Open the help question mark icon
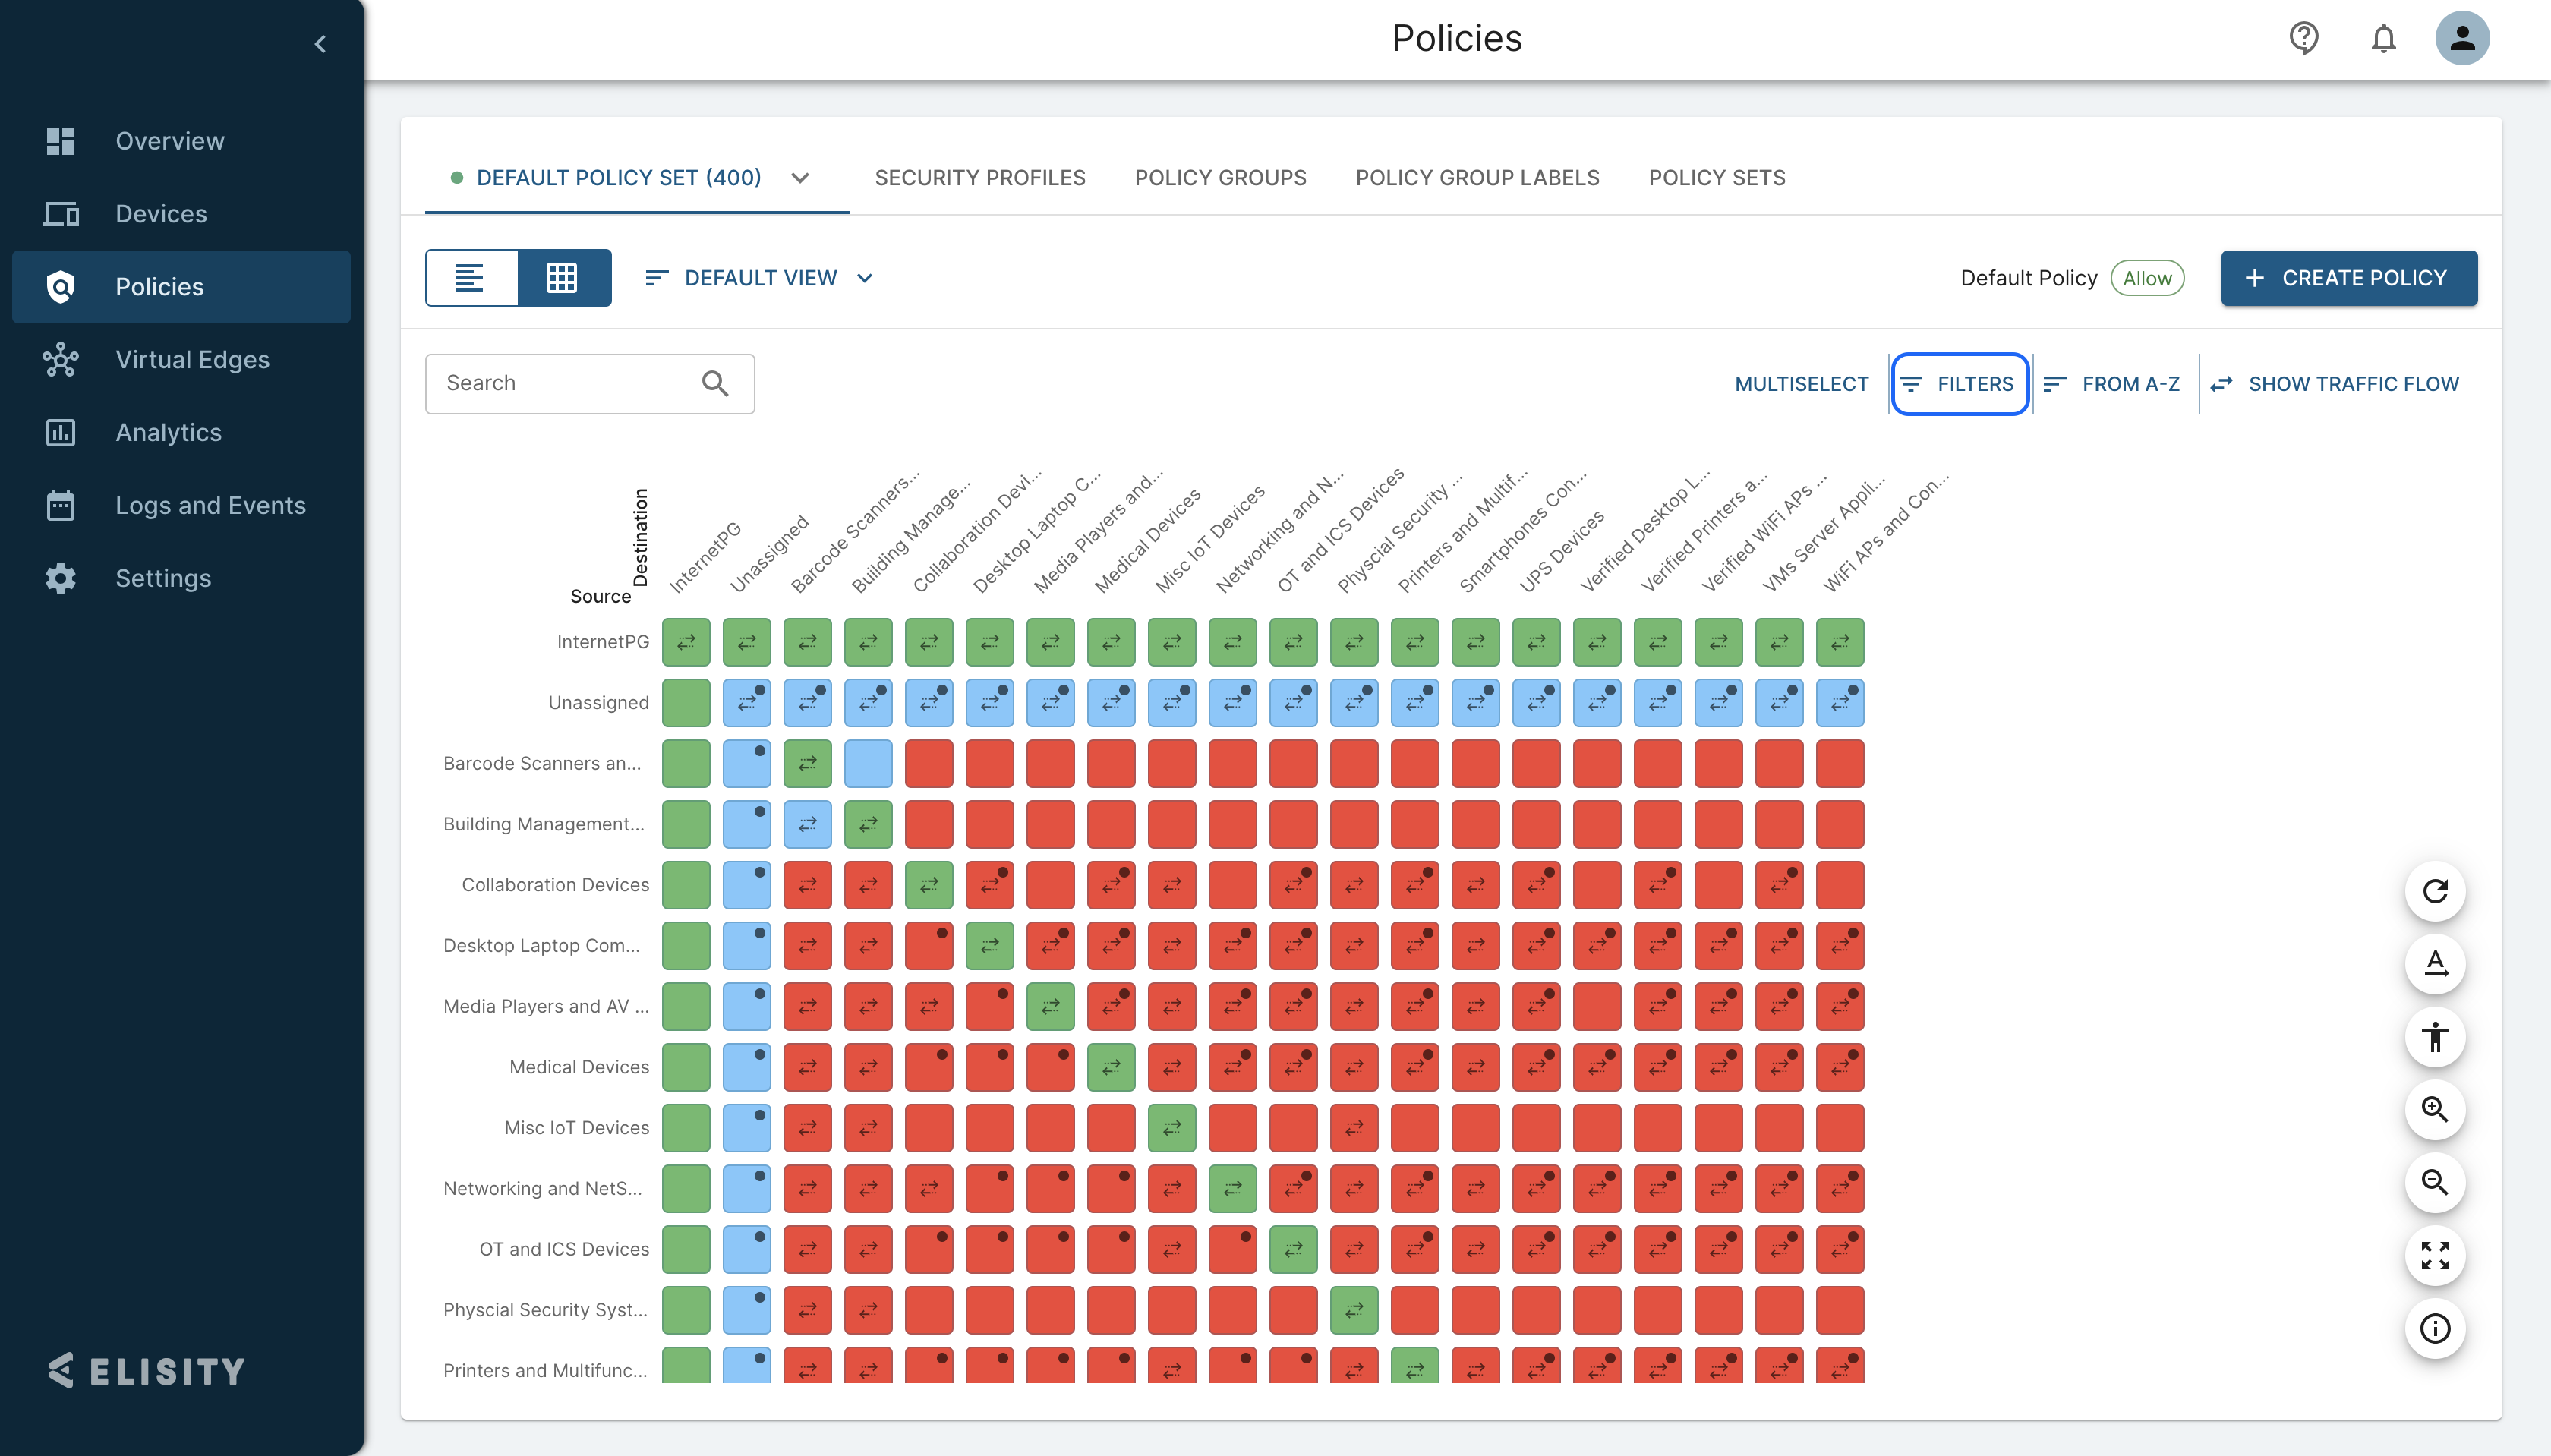This screenshot has height=1456, width=2551. pyautogui.click(x=2304, y=39)
